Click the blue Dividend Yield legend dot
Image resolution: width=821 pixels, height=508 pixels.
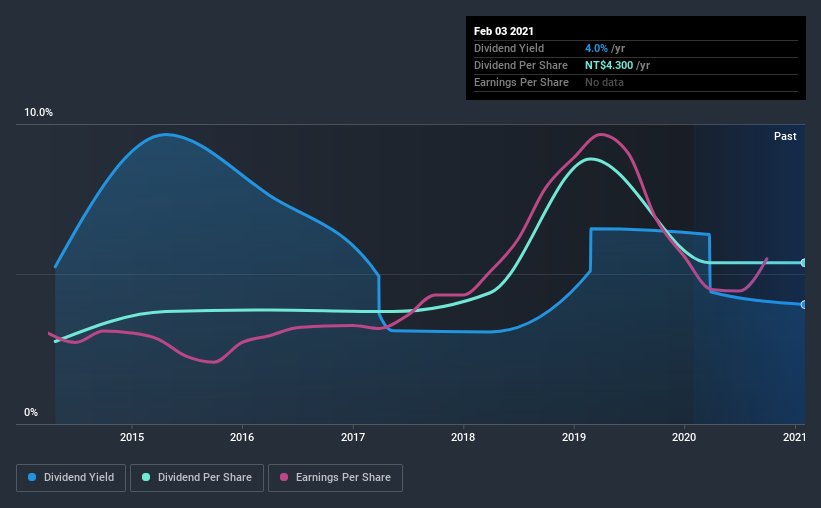[x=32, y=477]
